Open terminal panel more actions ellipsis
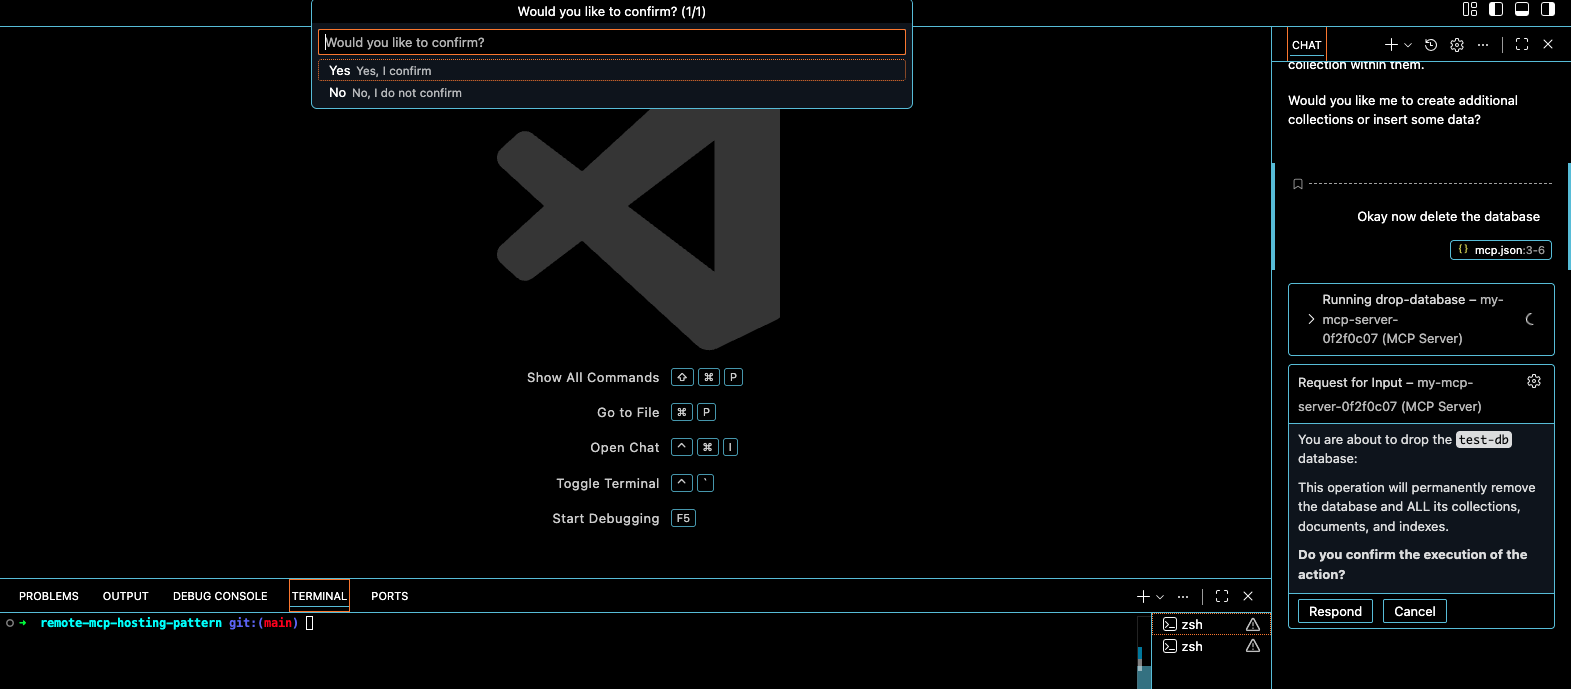Viewport: 1571px width, 689px height. [x=1183, y=596]
